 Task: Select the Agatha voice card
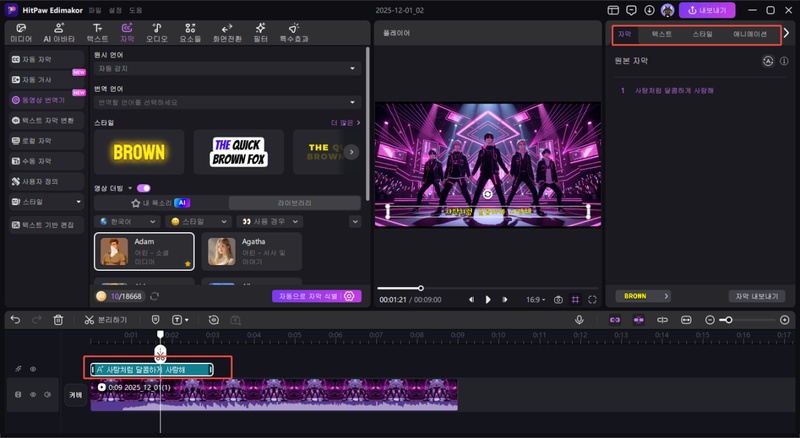pyautogui.click(x=252, y=251)
